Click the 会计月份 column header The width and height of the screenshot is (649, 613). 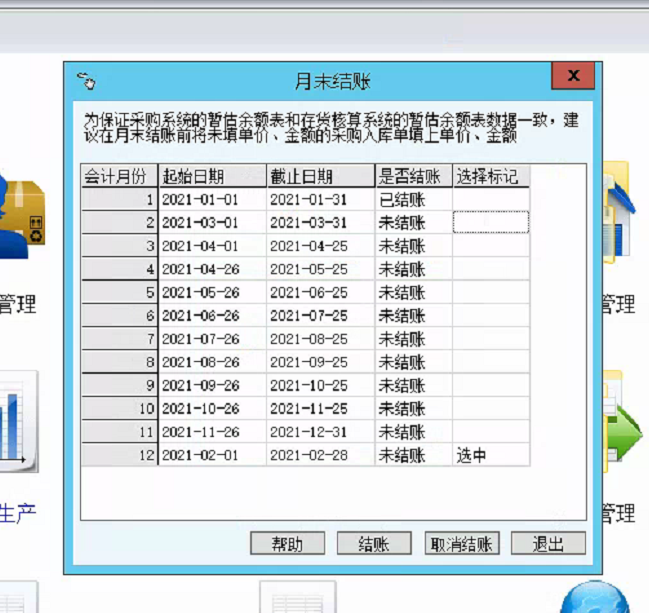(x=119, y=176)
